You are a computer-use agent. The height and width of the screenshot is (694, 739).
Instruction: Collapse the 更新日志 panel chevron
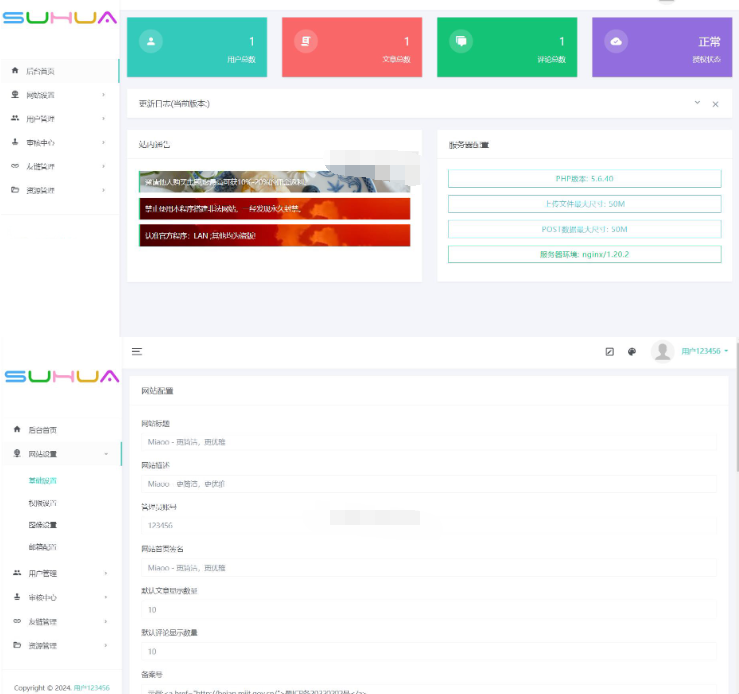click(x=697, y=103)
